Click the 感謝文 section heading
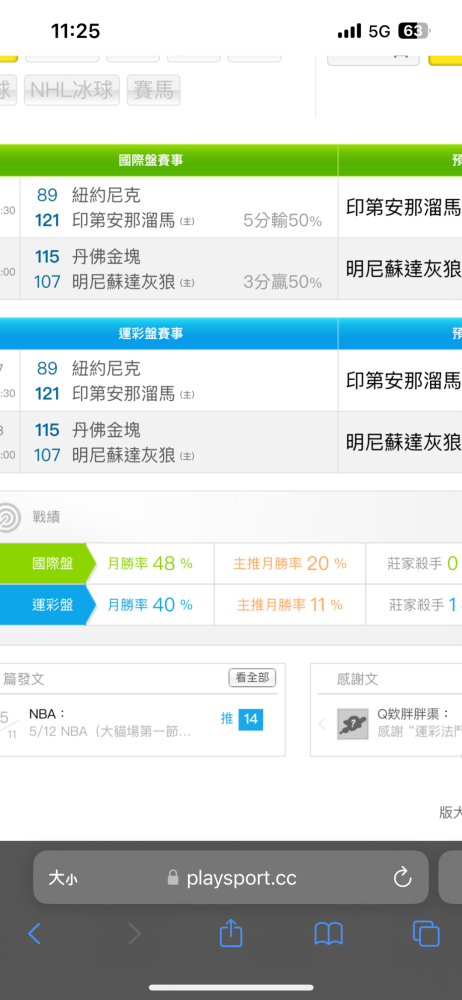The image size is (462, 1000). [x=357, y=679]
